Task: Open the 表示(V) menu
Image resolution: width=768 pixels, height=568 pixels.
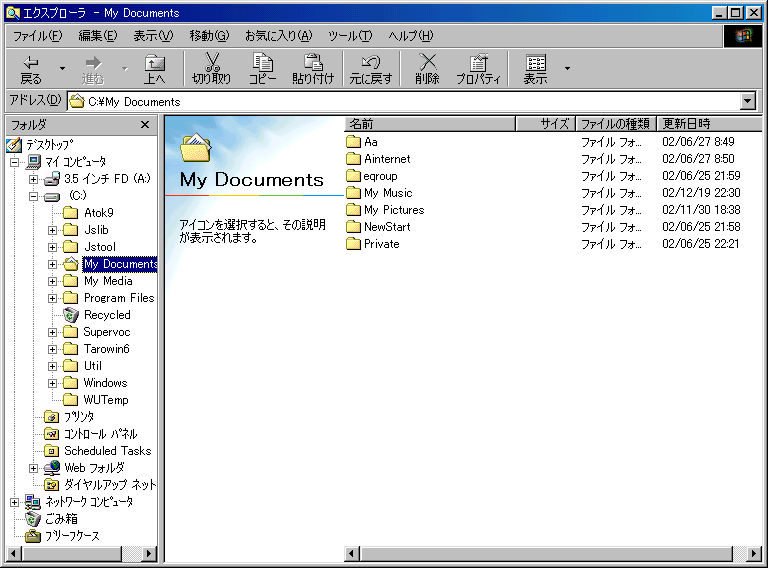Action: coord(153,36)
